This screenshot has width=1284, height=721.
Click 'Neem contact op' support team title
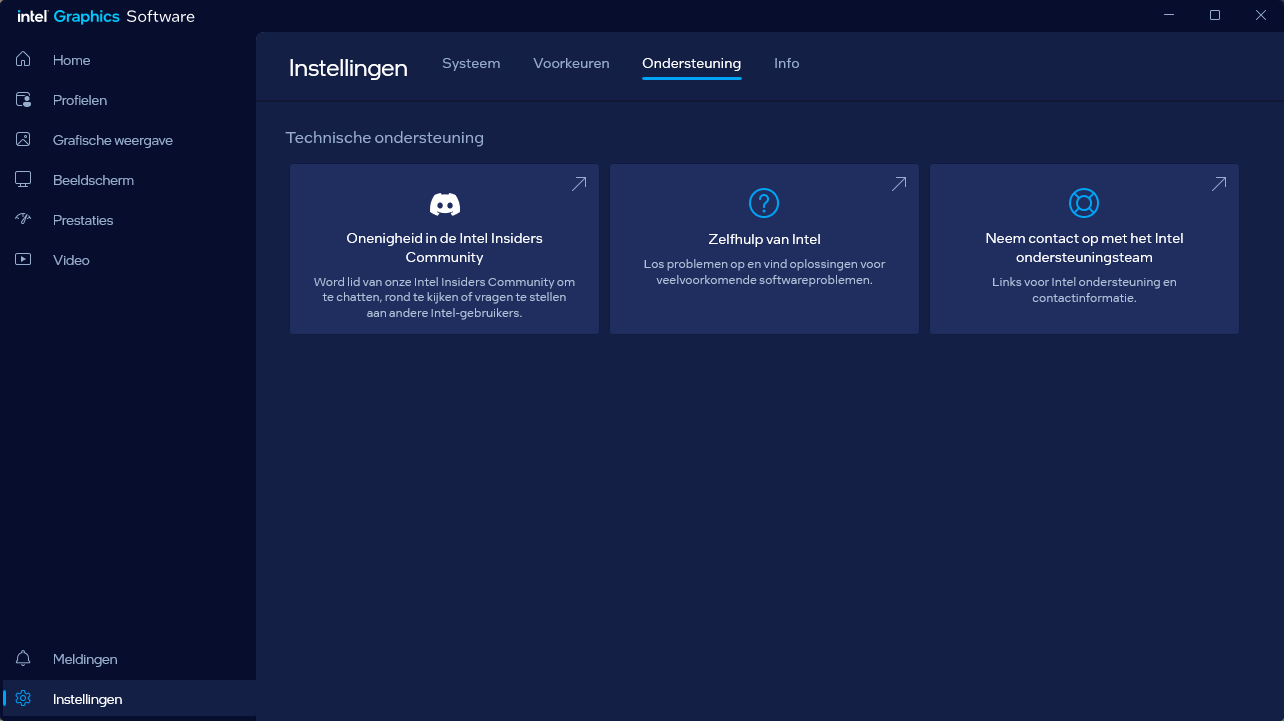pos(1084,248)
